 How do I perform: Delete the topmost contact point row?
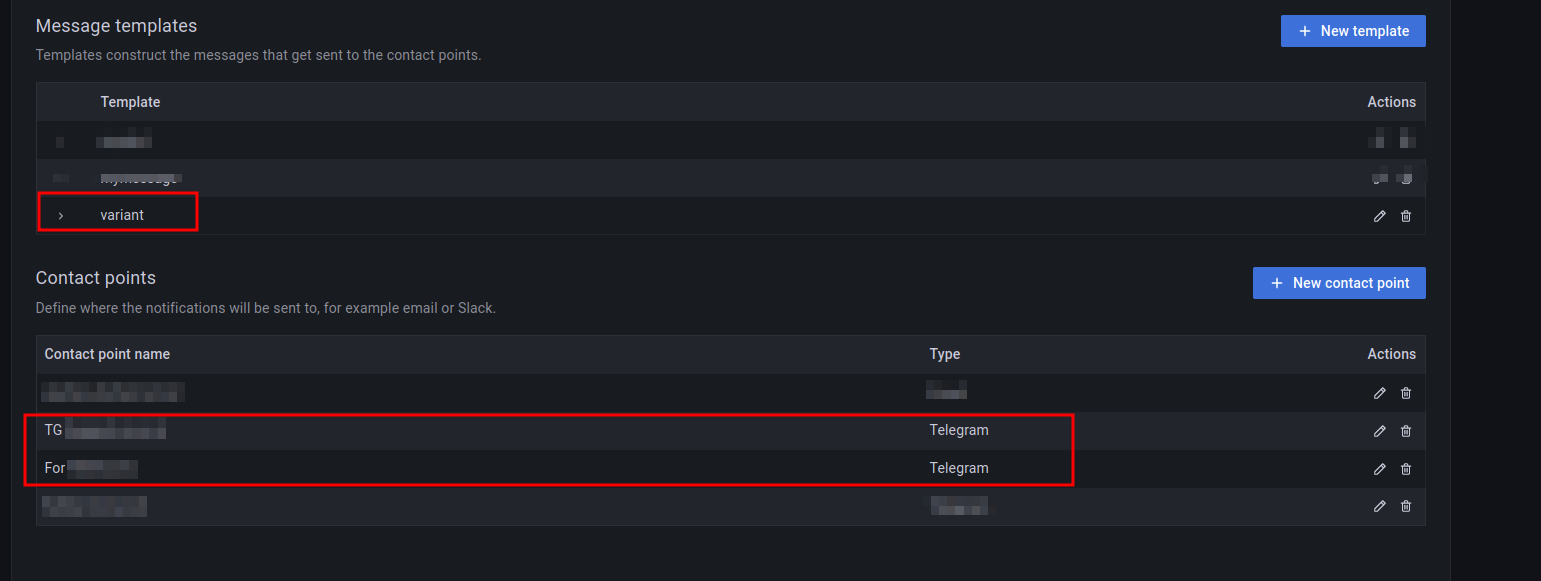[1406, 393]
